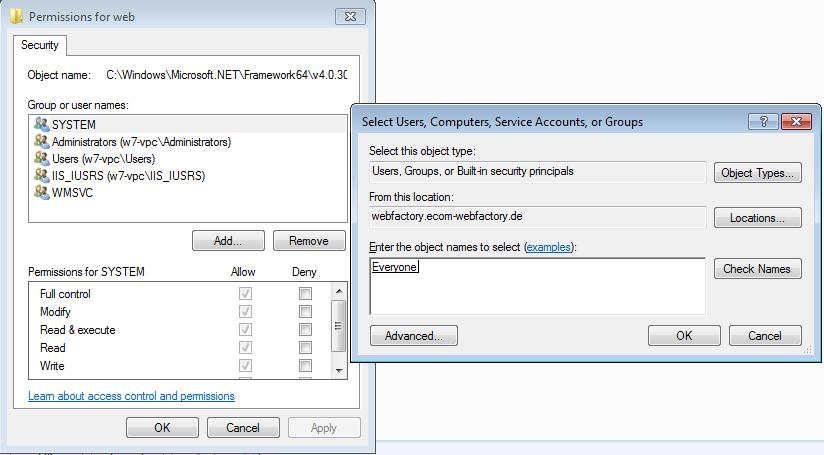
Task: Open the examples link
Action: 551,247
